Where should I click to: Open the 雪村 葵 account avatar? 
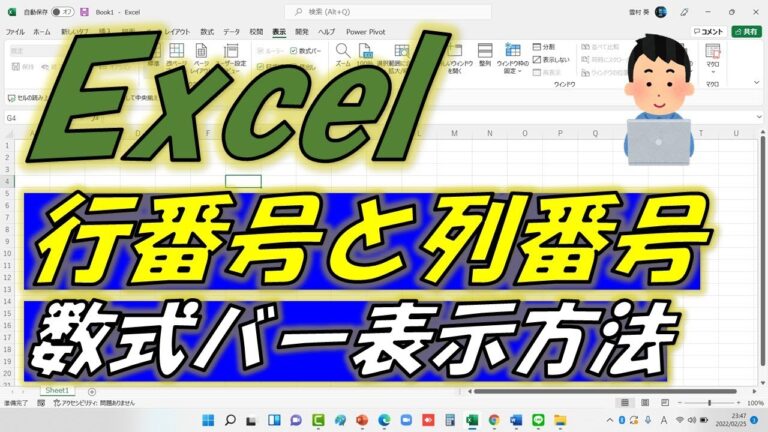(x=661, y=12)
